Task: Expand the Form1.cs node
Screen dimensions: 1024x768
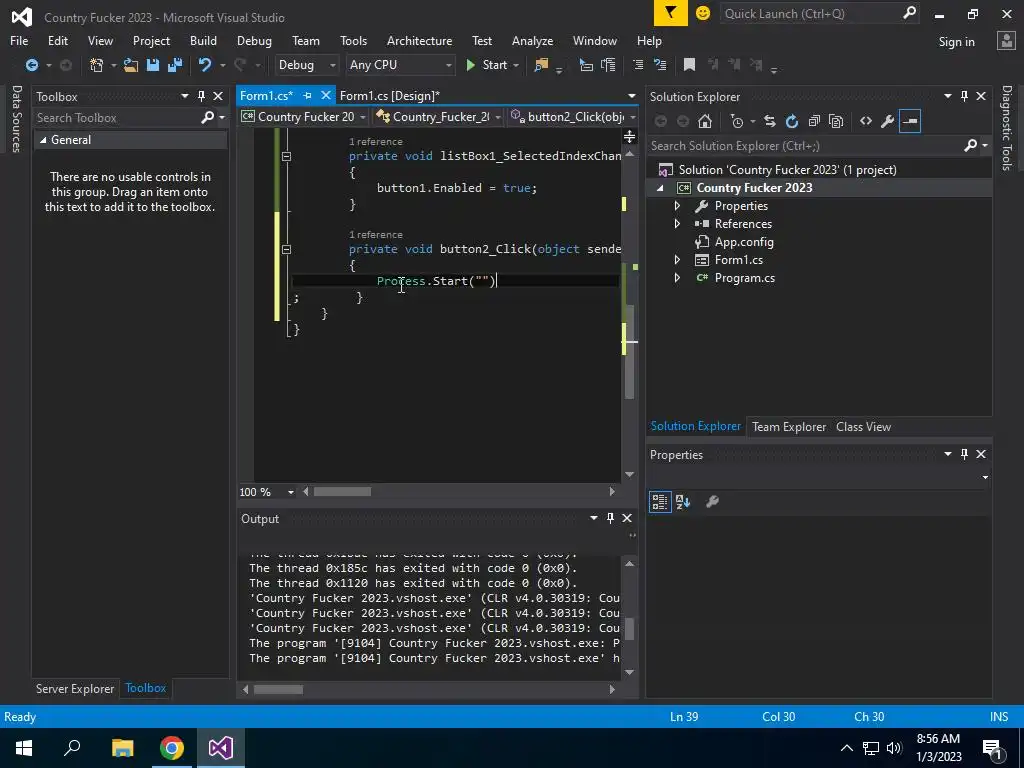Action: (677, 260)
